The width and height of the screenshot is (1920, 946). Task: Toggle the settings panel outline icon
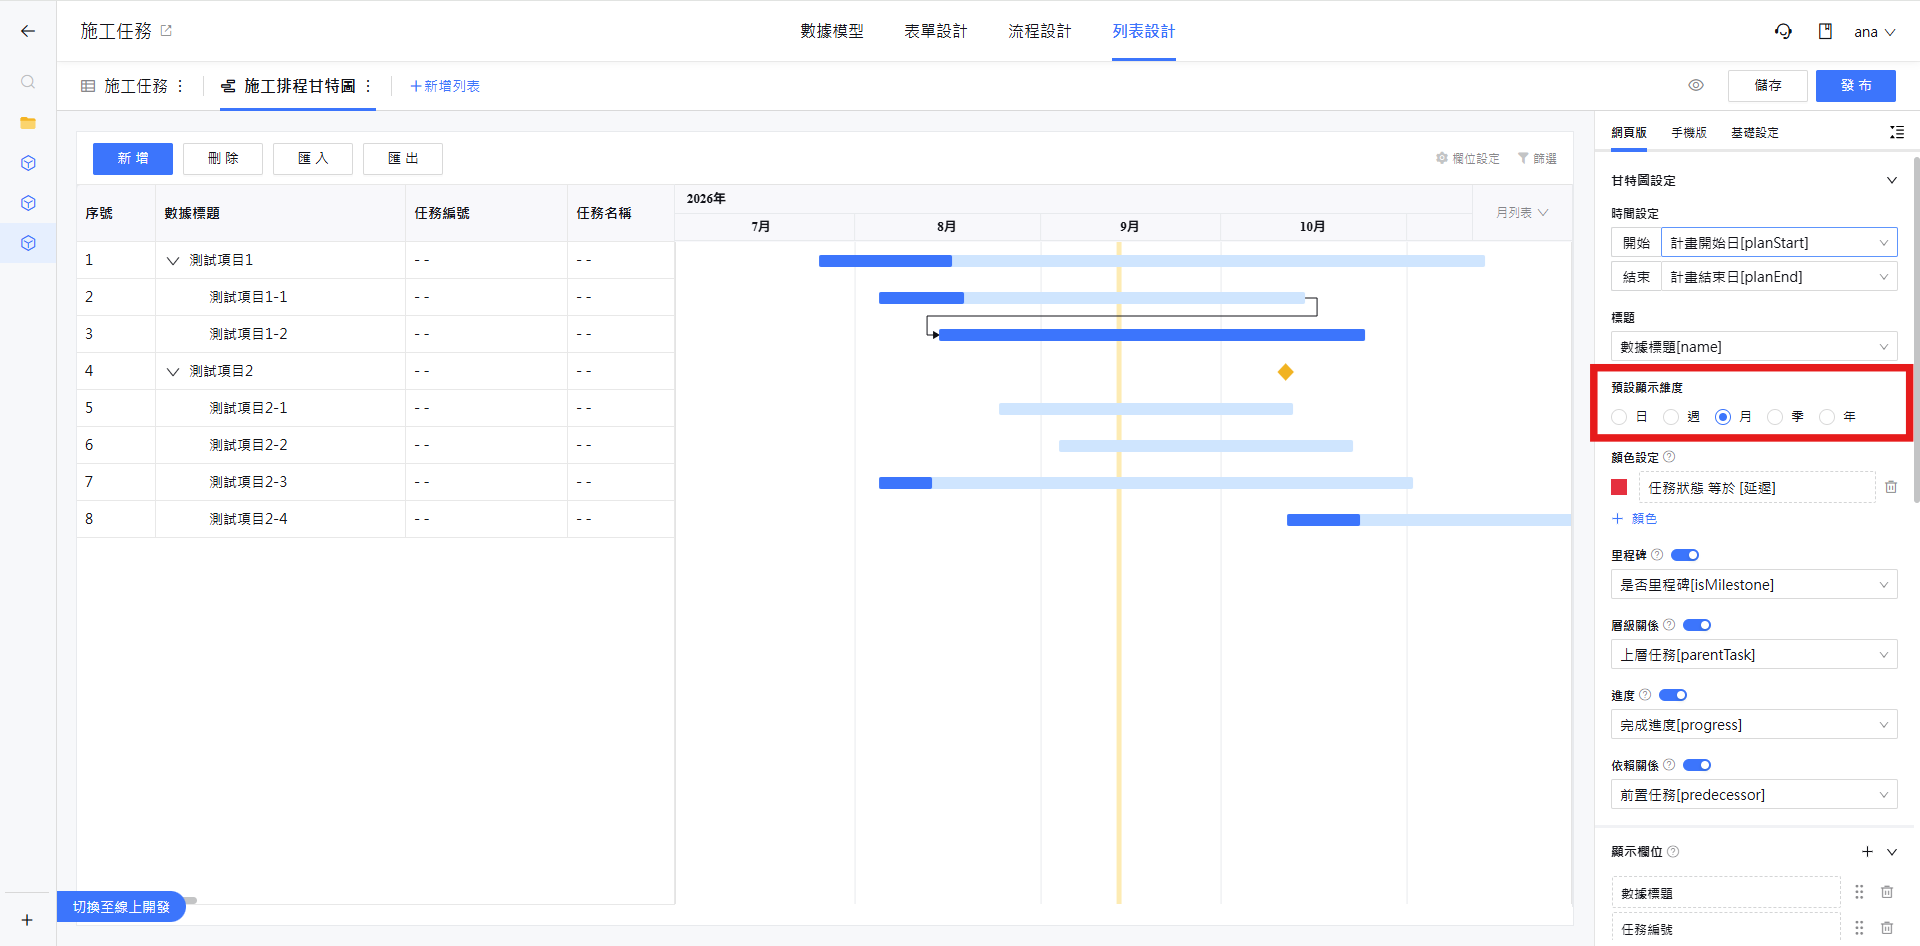click(x=1896, y=132)
